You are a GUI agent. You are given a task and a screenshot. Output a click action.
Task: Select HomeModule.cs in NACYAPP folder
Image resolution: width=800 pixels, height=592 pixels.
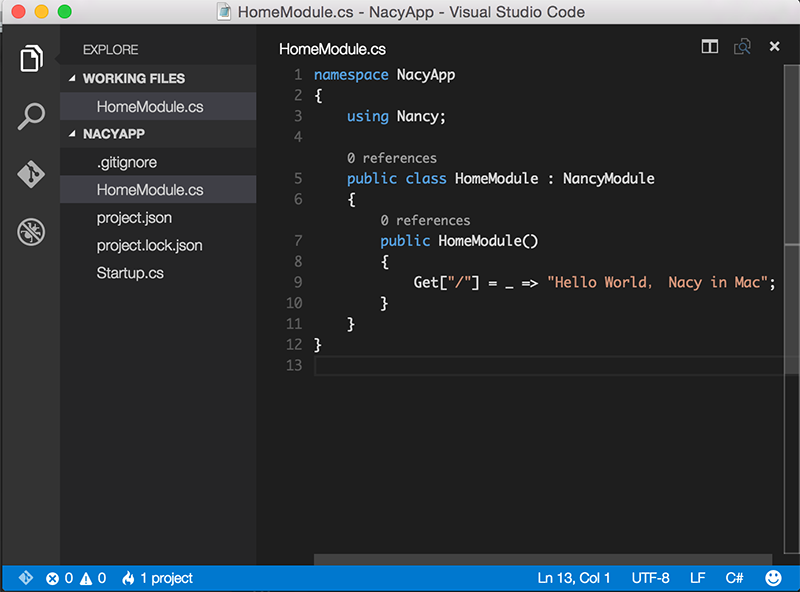click(x=158, y=190)
